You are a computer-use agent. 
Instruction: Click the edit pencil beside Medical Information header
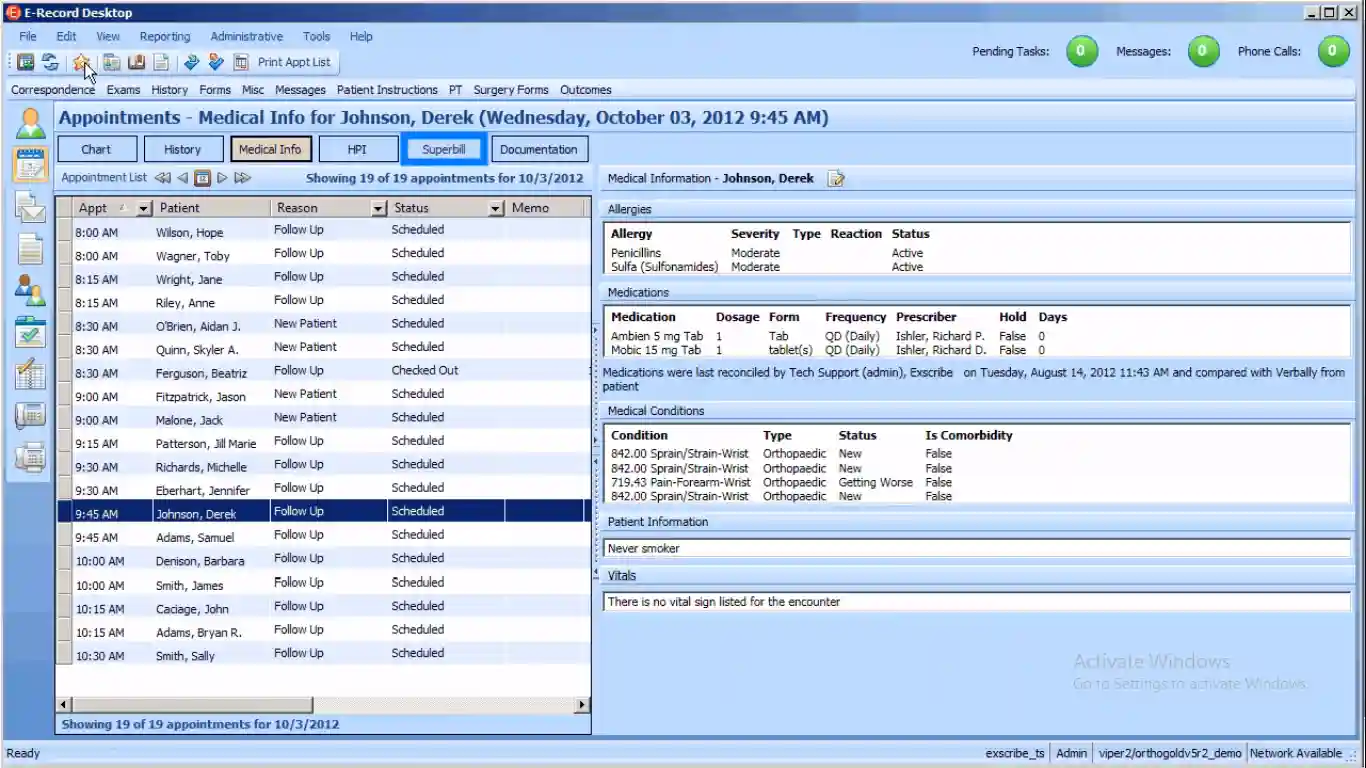click(x=836, y=178)
